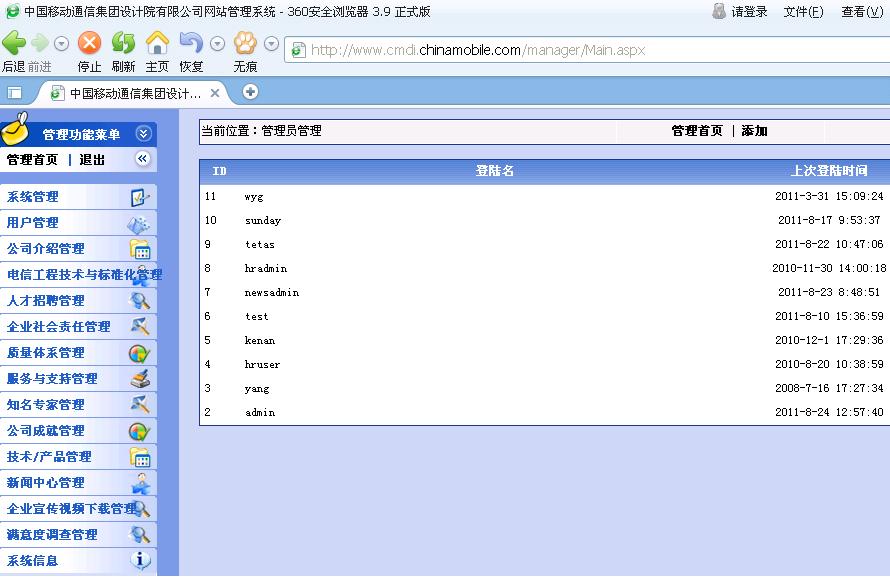Open the back/forward history dropdown arrow
This screenshot has width=890, height=580.
pos(61,44)
